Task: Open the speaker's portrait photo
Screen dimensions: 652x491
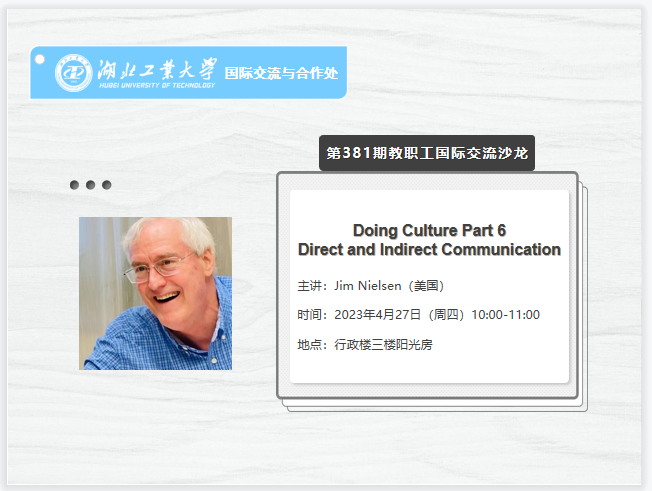Action: coord(155,293)
